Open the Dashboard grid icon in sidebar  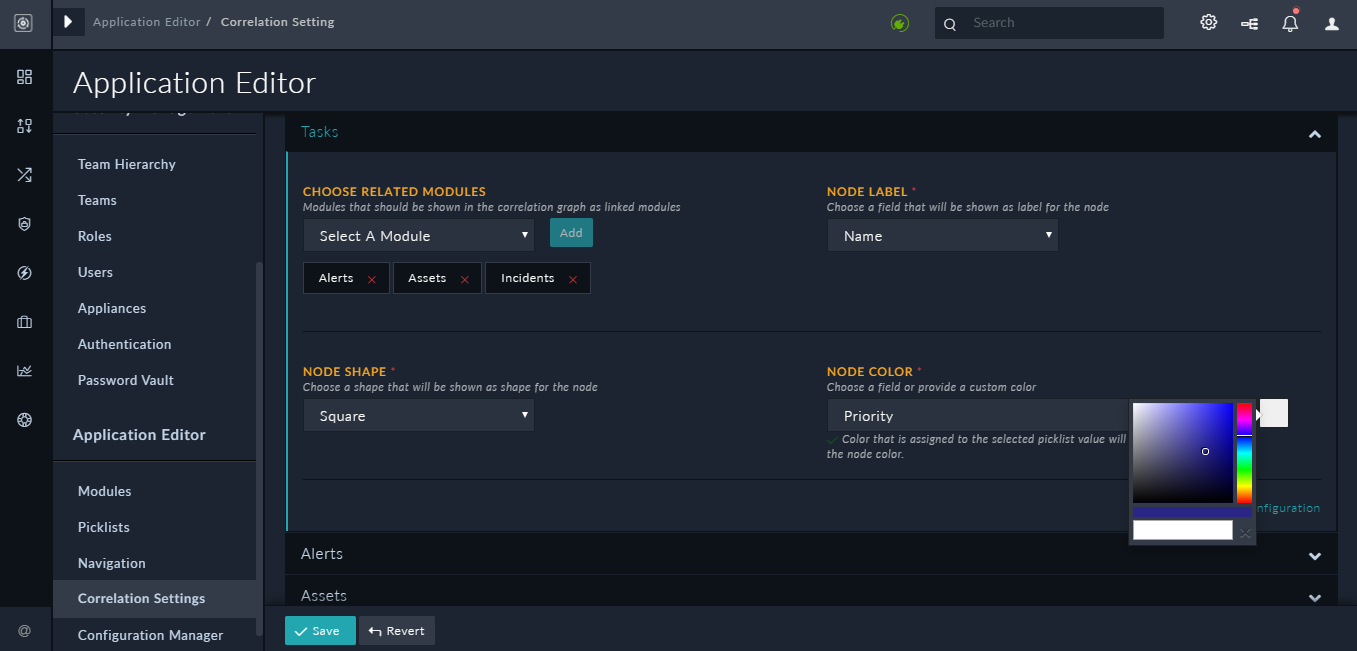click(24, 76)
